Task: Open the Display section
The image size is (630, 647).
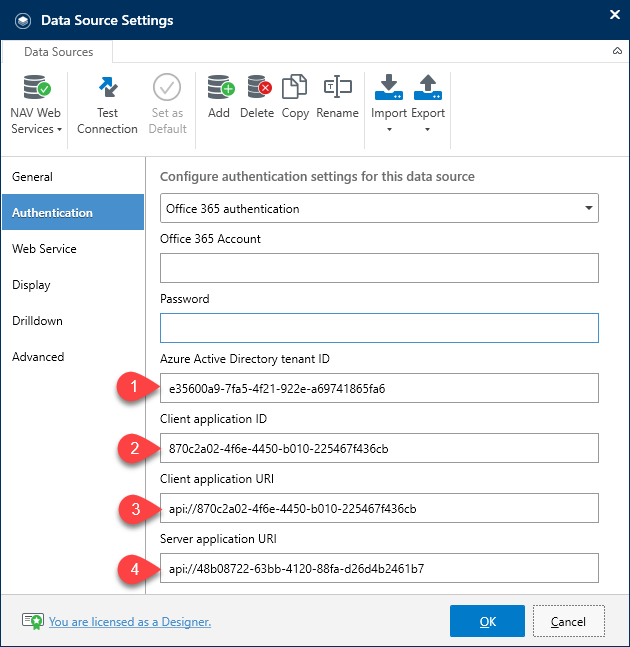Action: 73,285
